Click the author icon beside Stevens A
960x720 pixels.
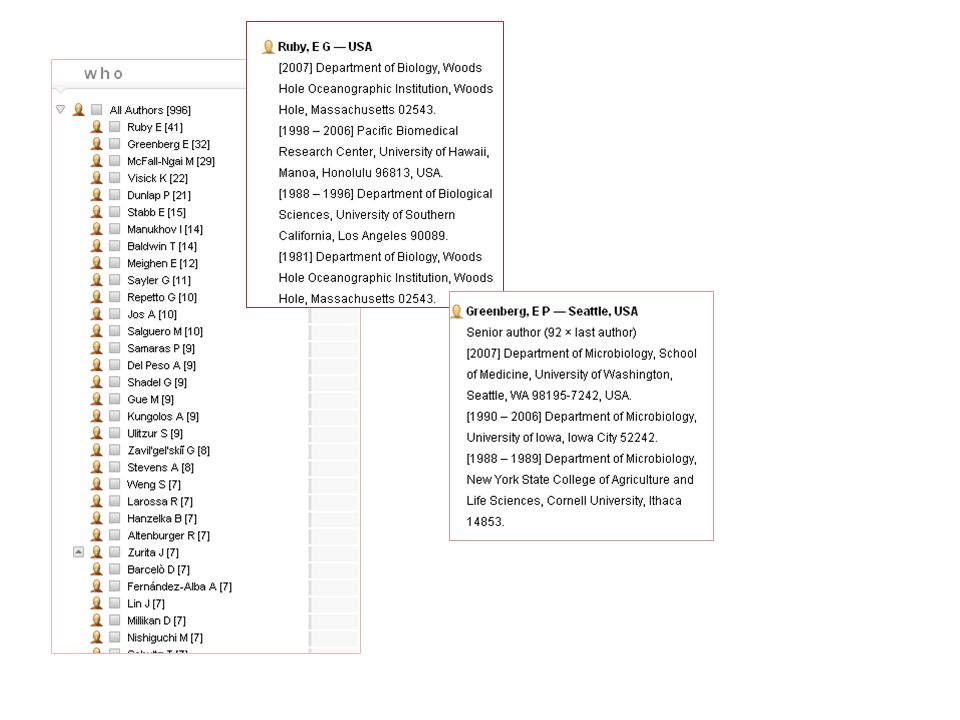(97, 467)
